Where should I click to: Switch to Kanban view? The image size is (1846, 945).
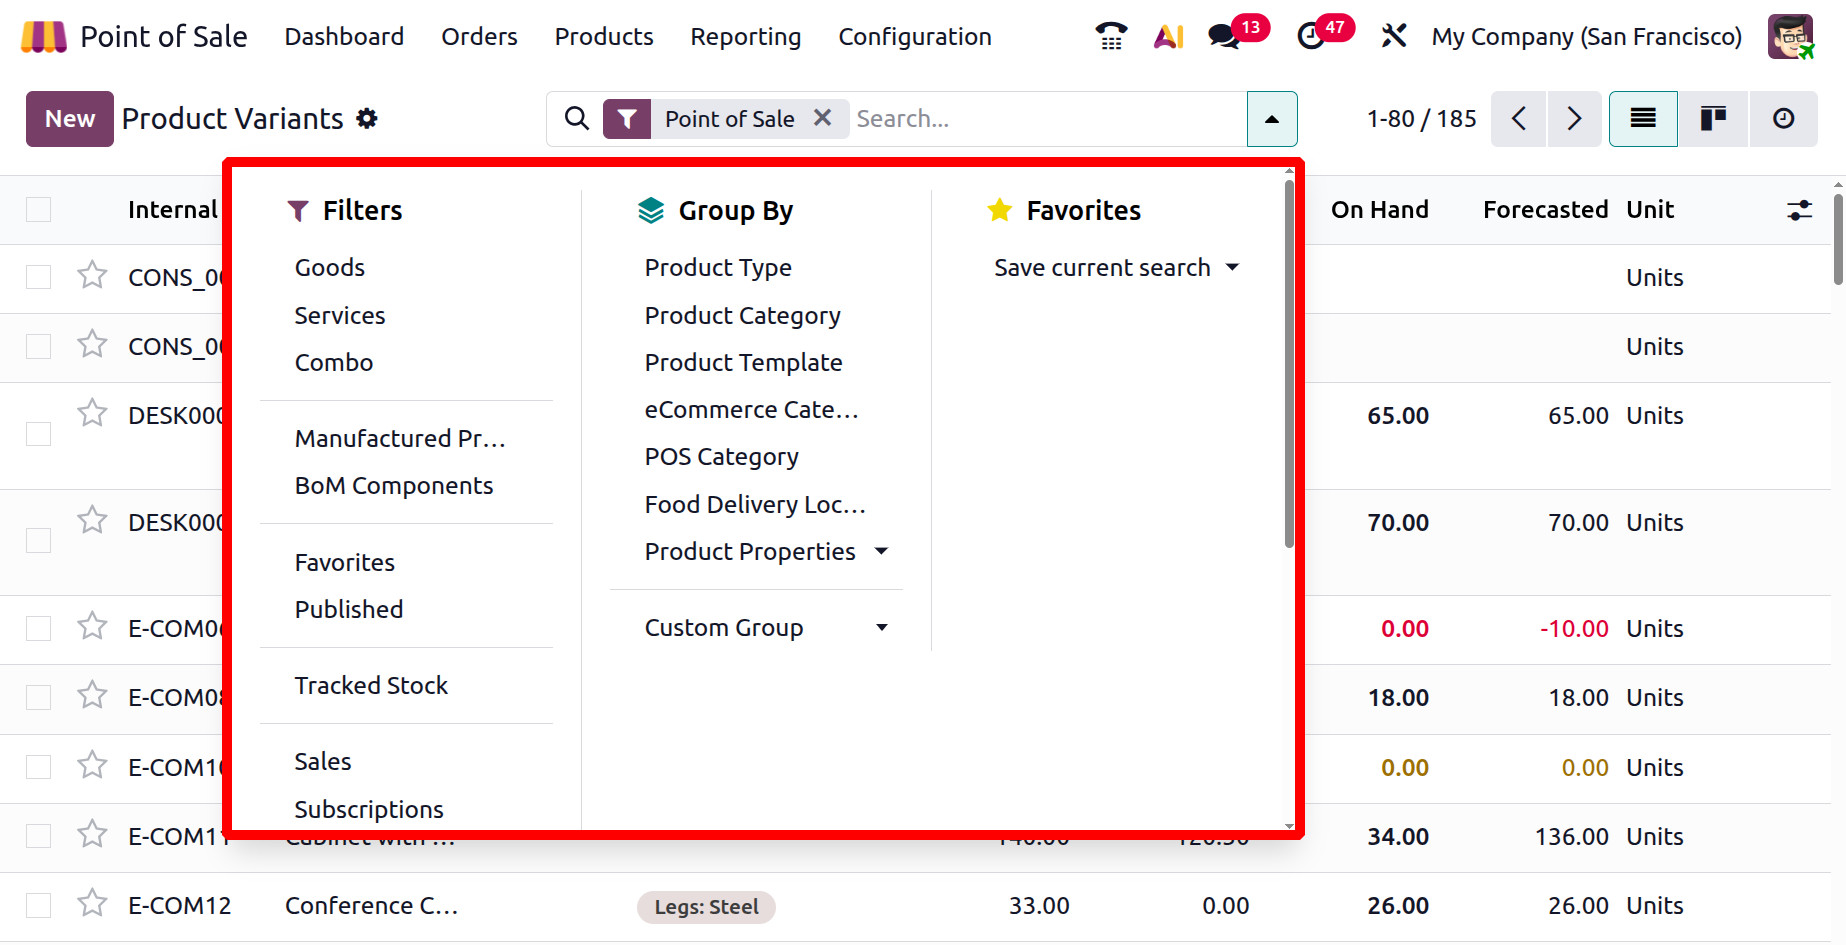pos(1713,119)
